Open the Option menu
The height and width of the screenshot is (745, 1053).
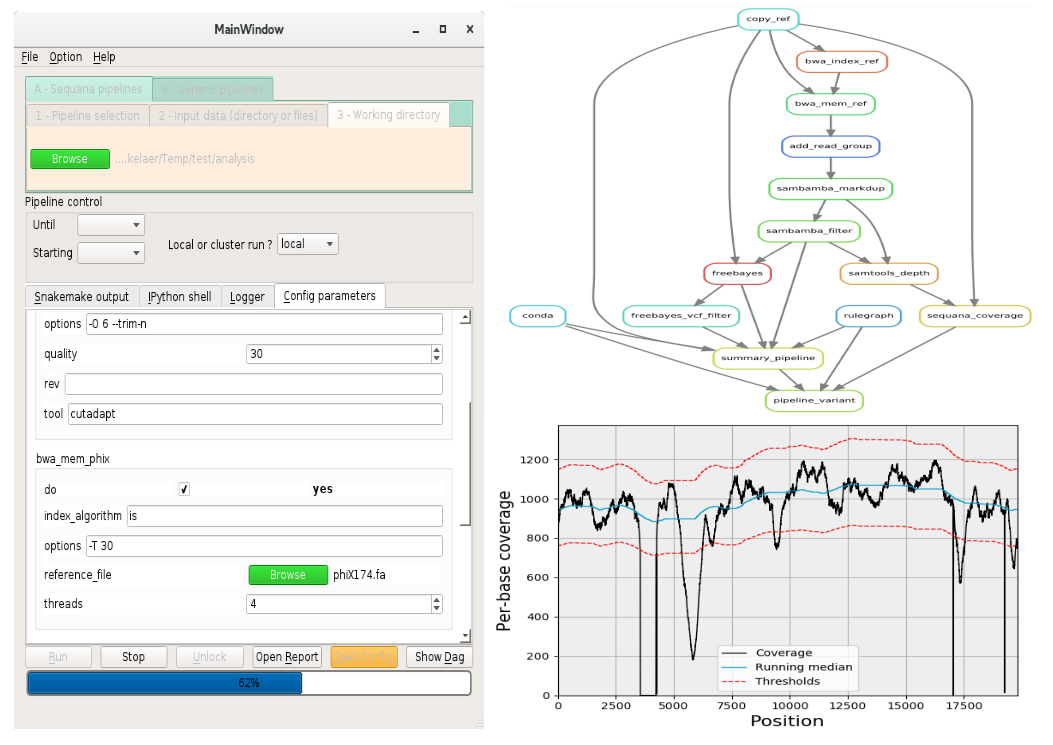click(x=66, y=57)
